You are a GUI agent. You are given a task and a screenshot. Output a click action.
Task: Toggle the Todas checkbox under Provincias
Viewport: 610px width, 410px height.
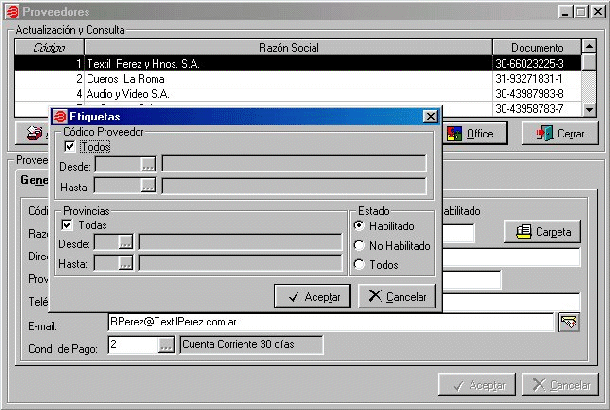(68, 225)
